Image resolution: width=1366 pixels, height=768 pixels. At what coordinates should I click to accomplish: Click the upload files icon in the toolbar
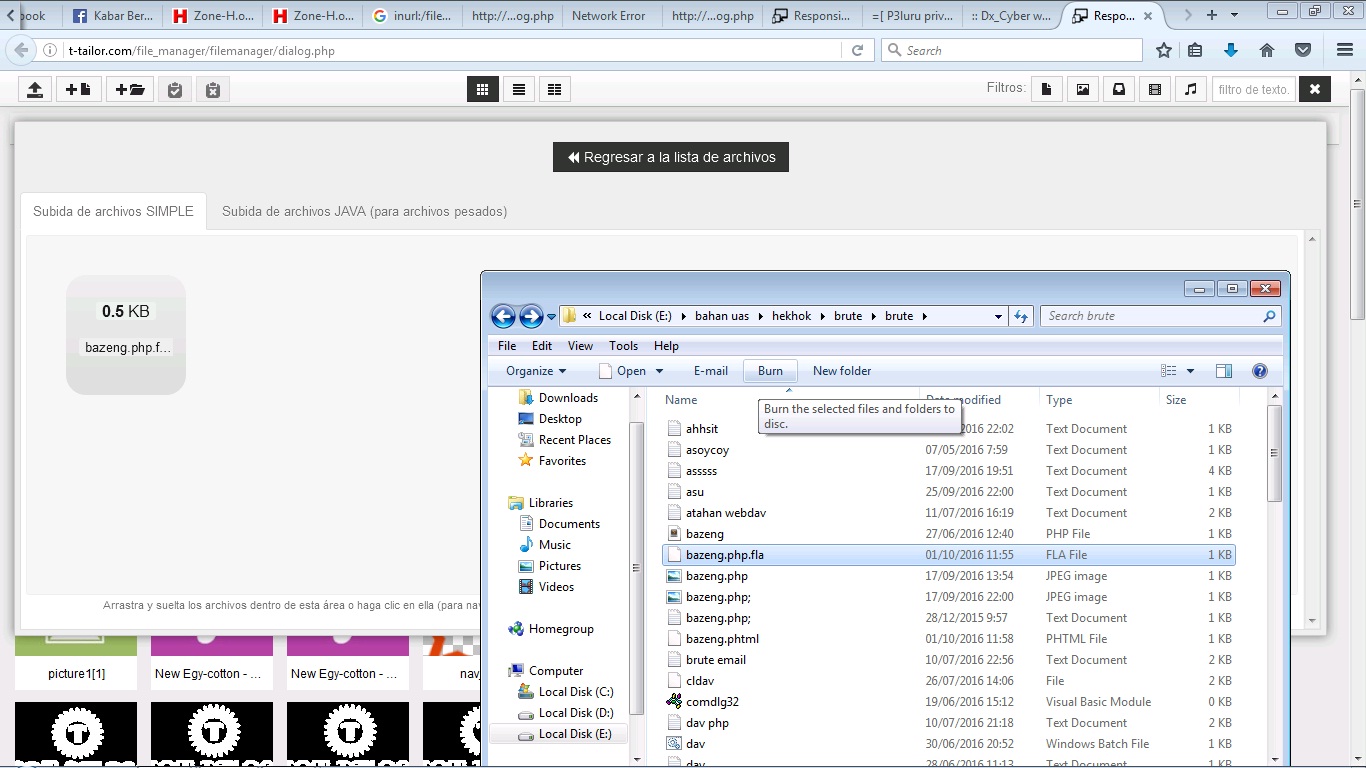pos(35,89)
